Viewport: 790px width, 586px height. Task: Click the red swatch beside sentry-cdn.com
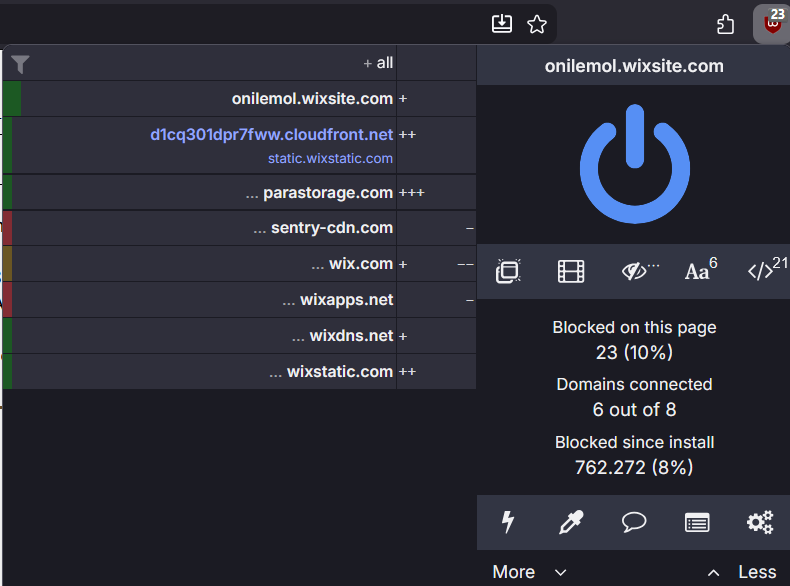(x=7, y=228)
